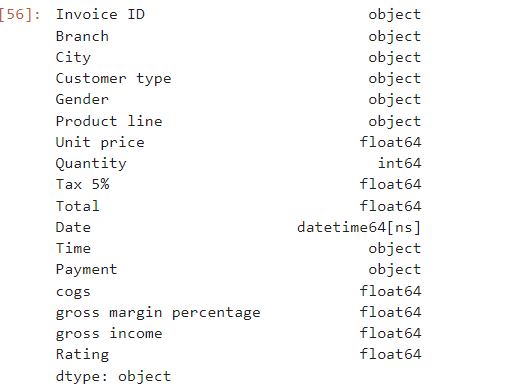Click the City column name
Screen dimensions: 517x391
click(x=73, y=58)
